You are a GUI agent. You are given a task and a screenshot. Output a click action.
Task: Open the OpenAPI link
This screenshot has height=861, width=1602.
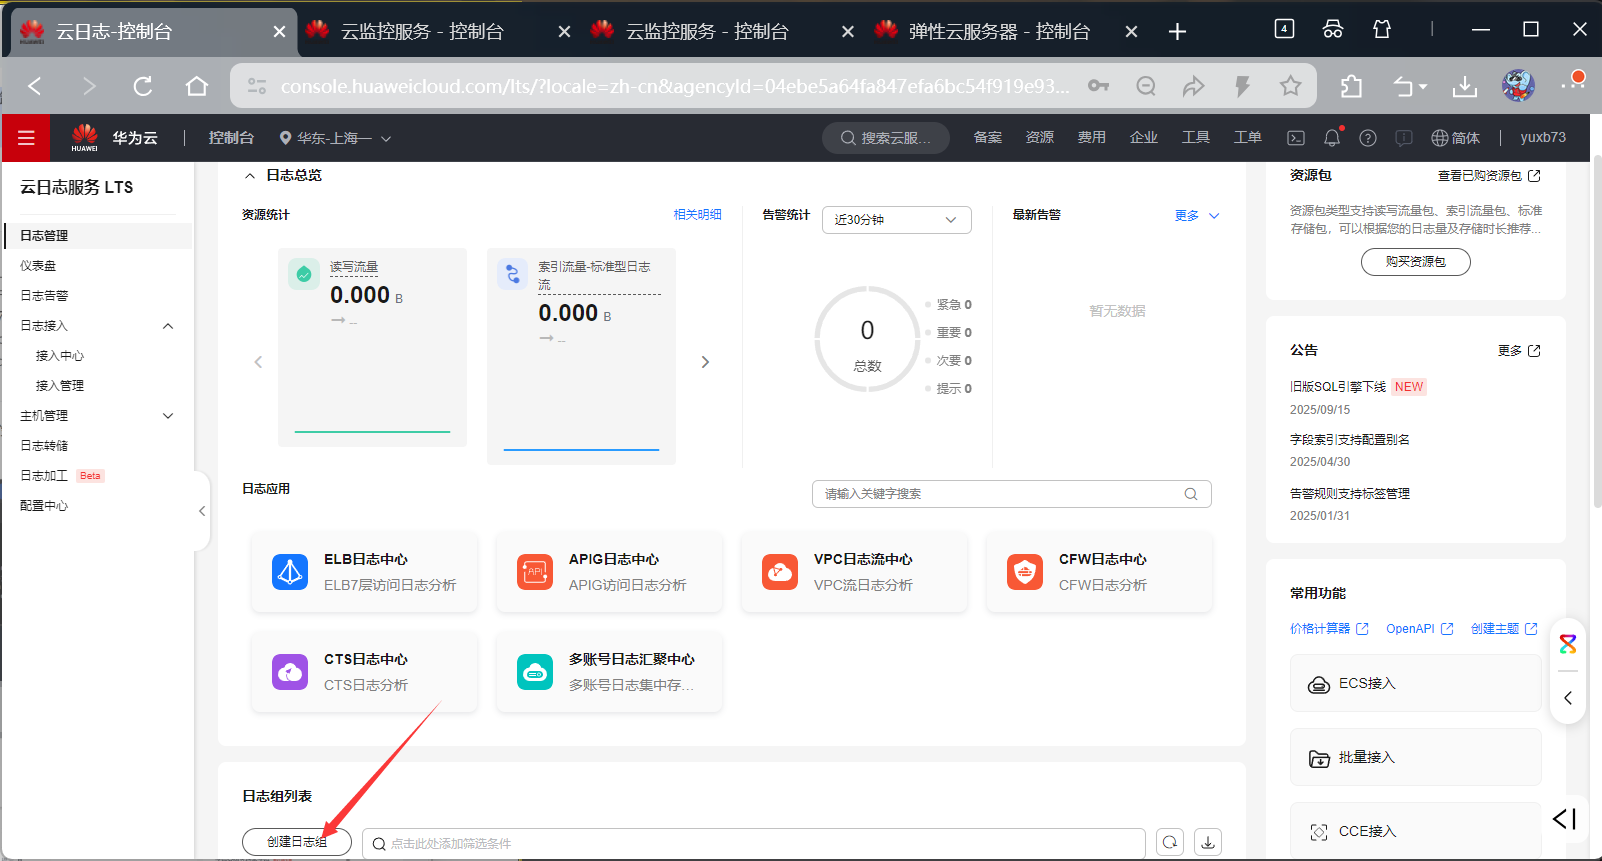point(1420,629)
